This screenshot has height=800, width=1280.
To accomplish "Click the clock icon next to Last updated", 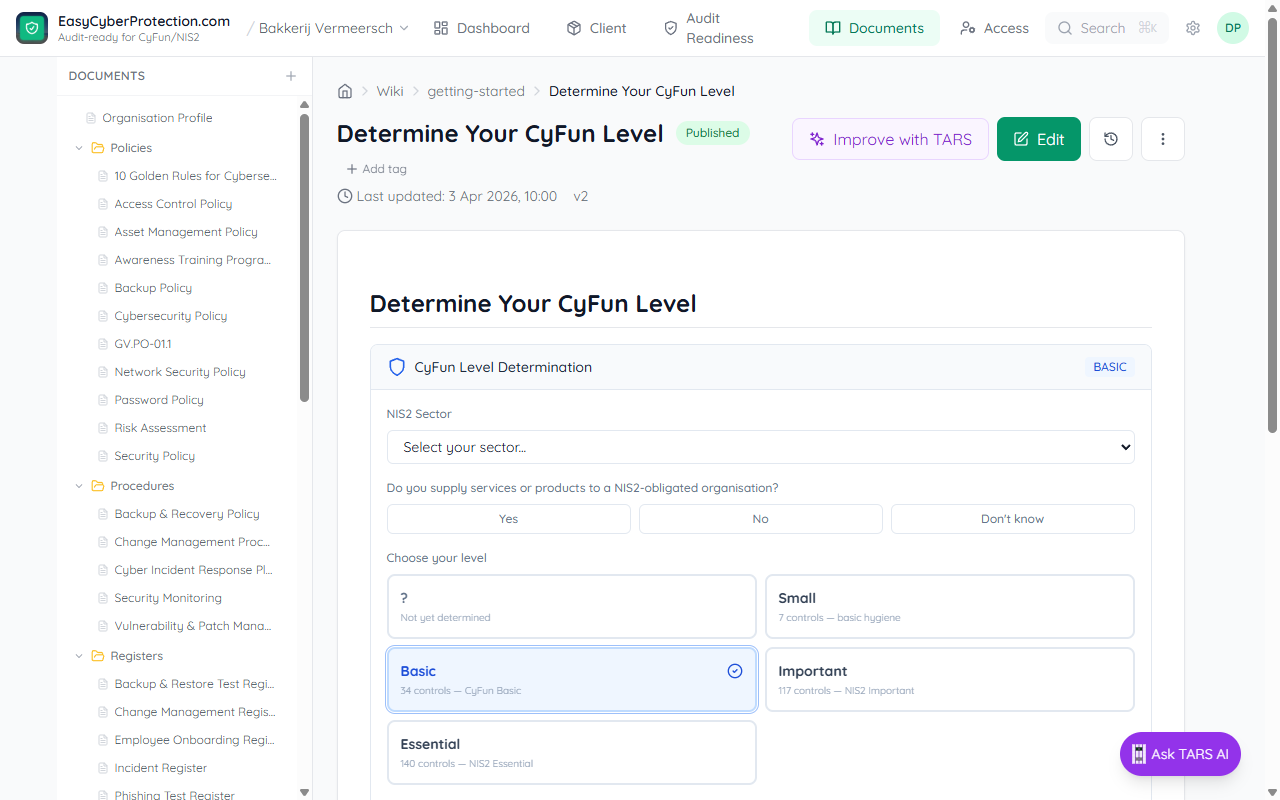I will (345, 196).
